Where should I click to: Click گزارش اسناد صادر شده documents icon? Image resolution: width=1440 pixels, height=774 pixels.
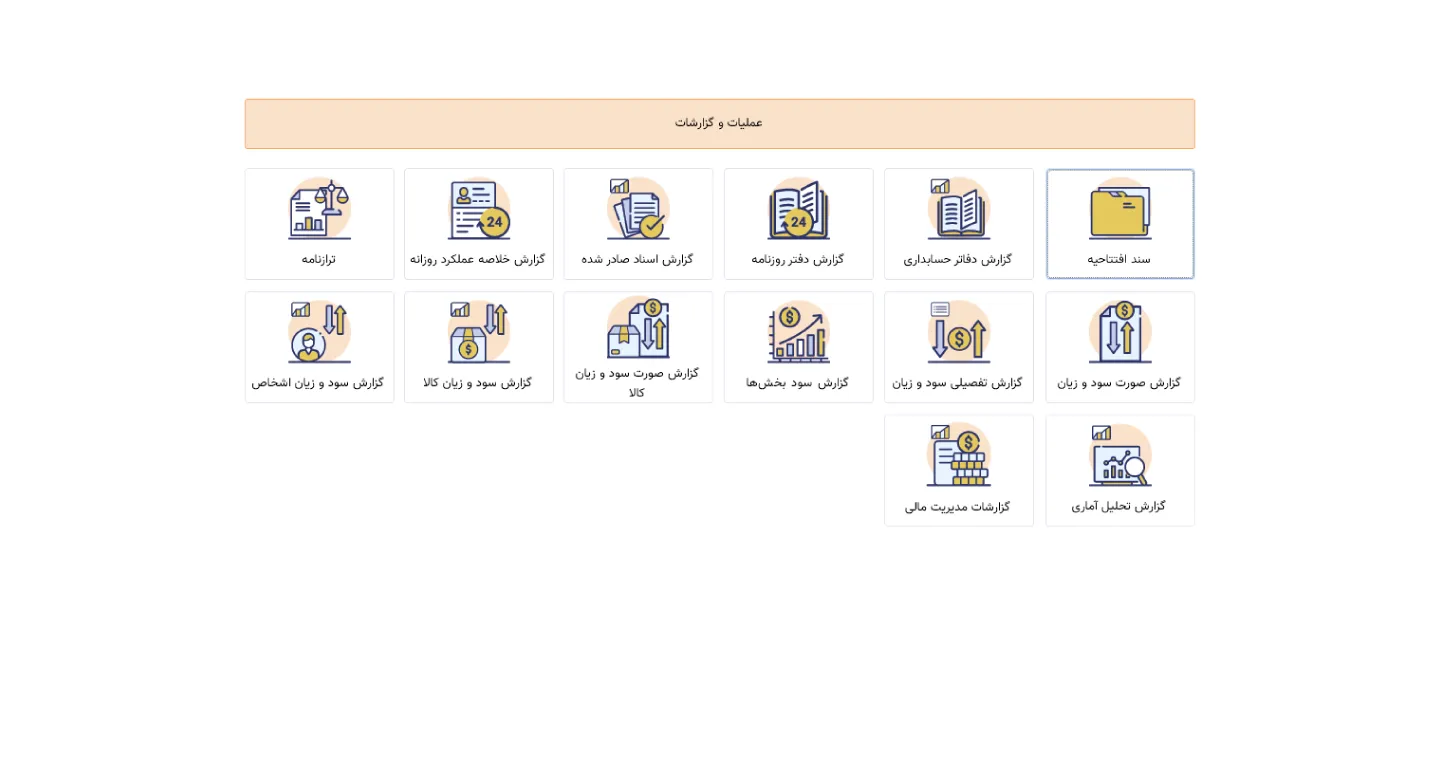(638, 210)
